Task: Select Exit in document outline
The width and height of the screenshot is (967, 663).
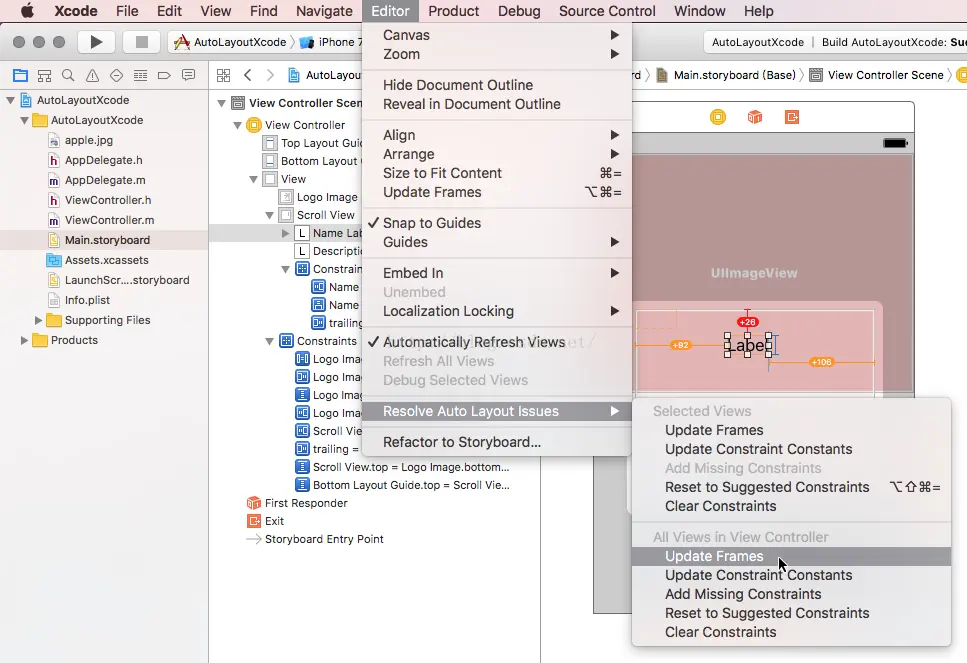Action: pos(274,521)
